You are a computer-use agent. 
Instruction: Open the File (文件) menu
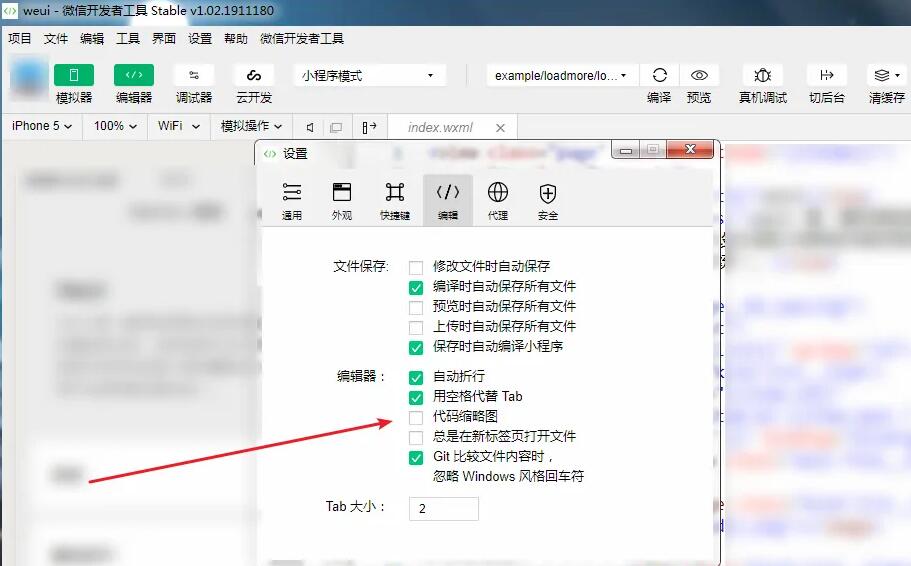[56, 38]
